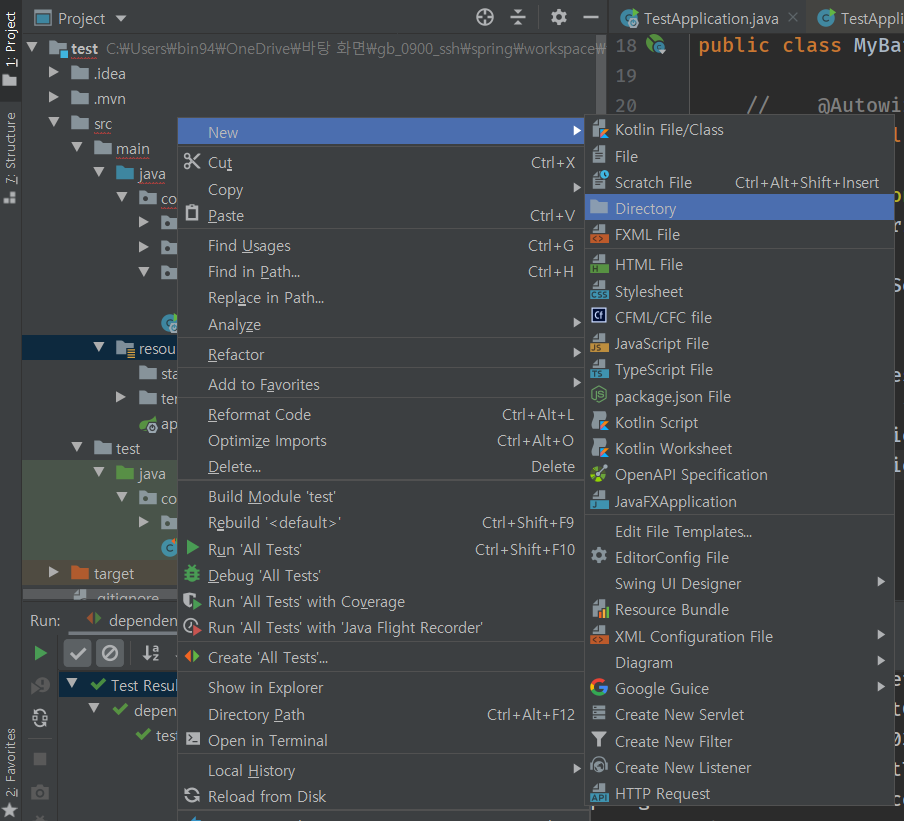The image size is (904, 821).
Task: Choose FXML File entry
Action: click(x=739, y=235)
